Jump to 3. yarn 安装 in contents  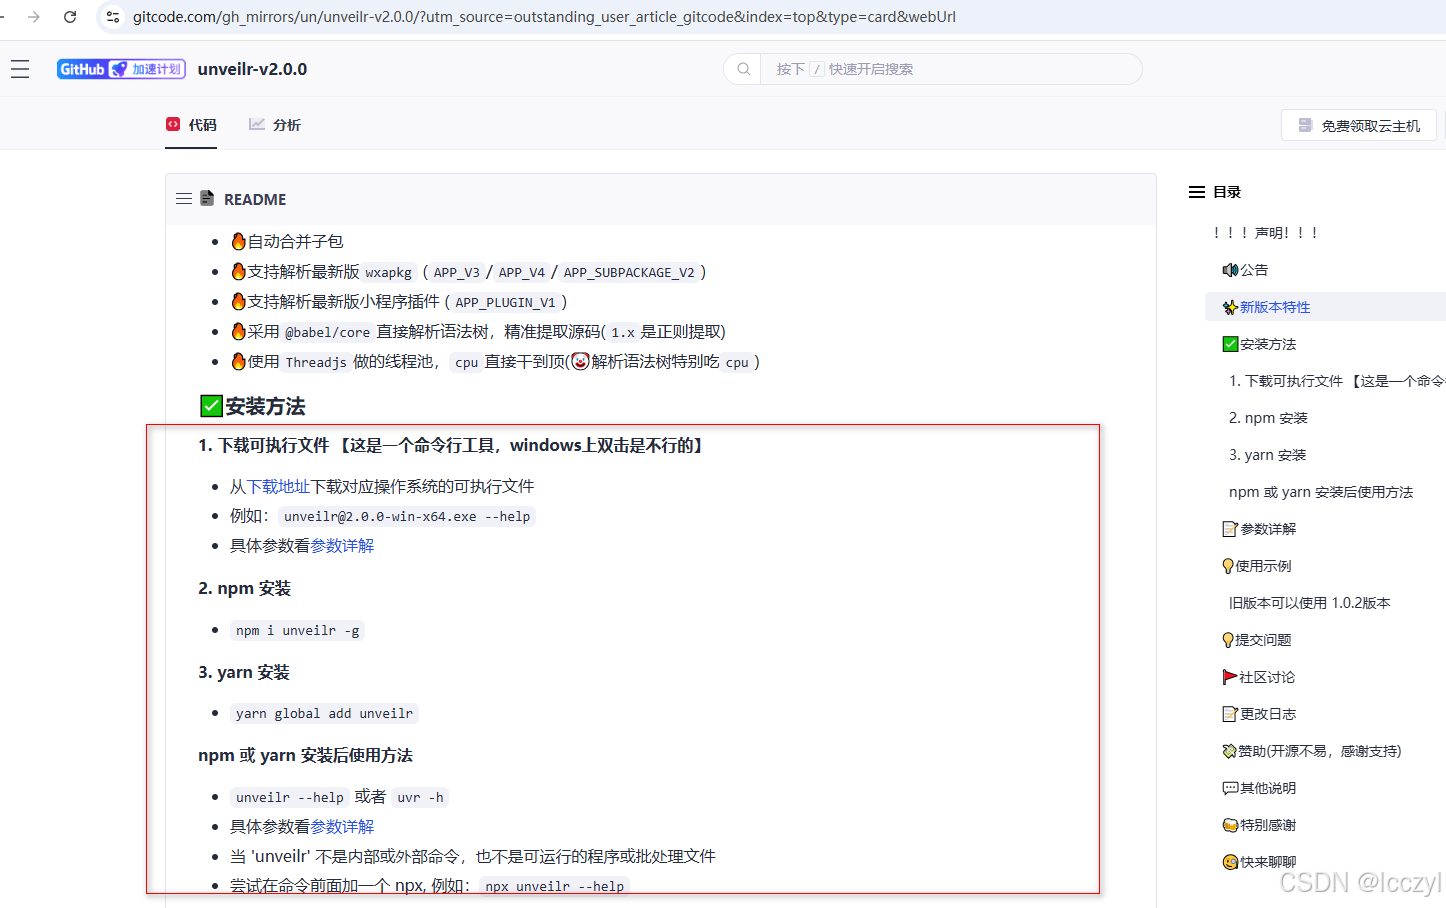click(1267, 455)
